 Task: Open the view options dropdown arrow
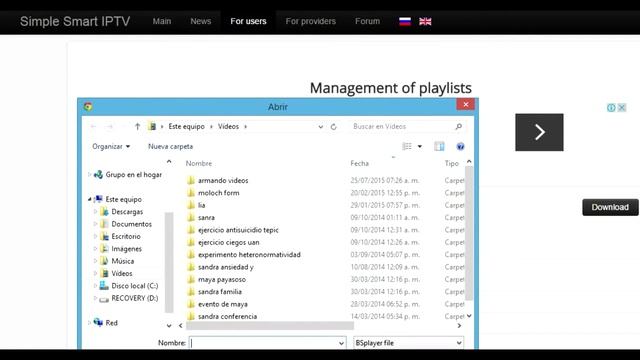420,147
